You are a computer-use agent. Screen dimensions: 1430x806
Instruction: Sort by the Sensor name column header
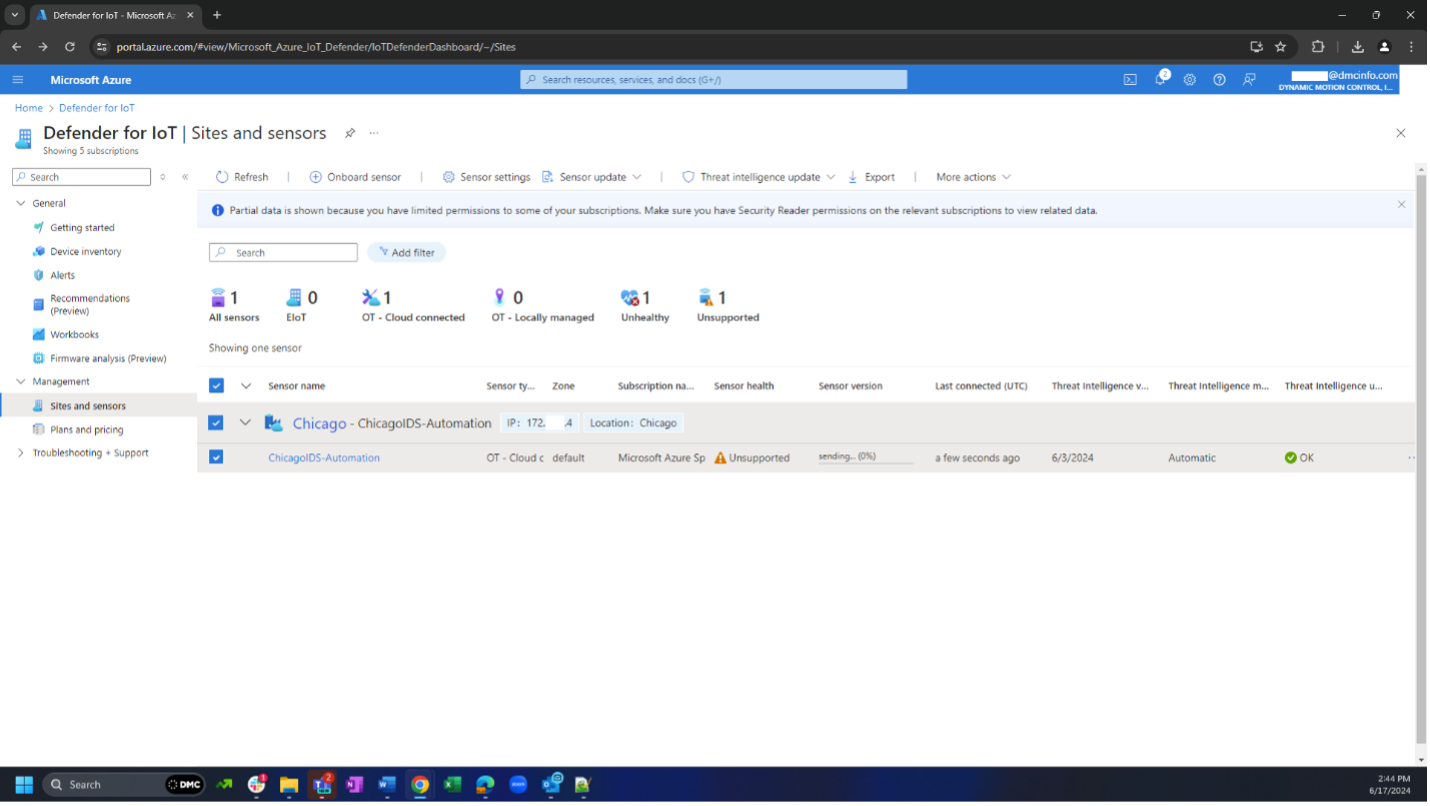(x=296, y=386)
